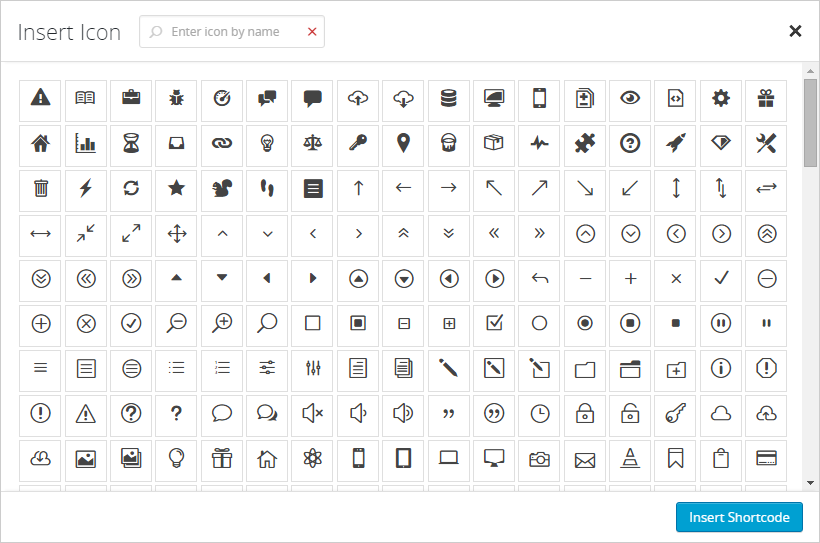Pick the rocket icon
This screenshot has height=543, width=820.
click(x=676, y=143)
